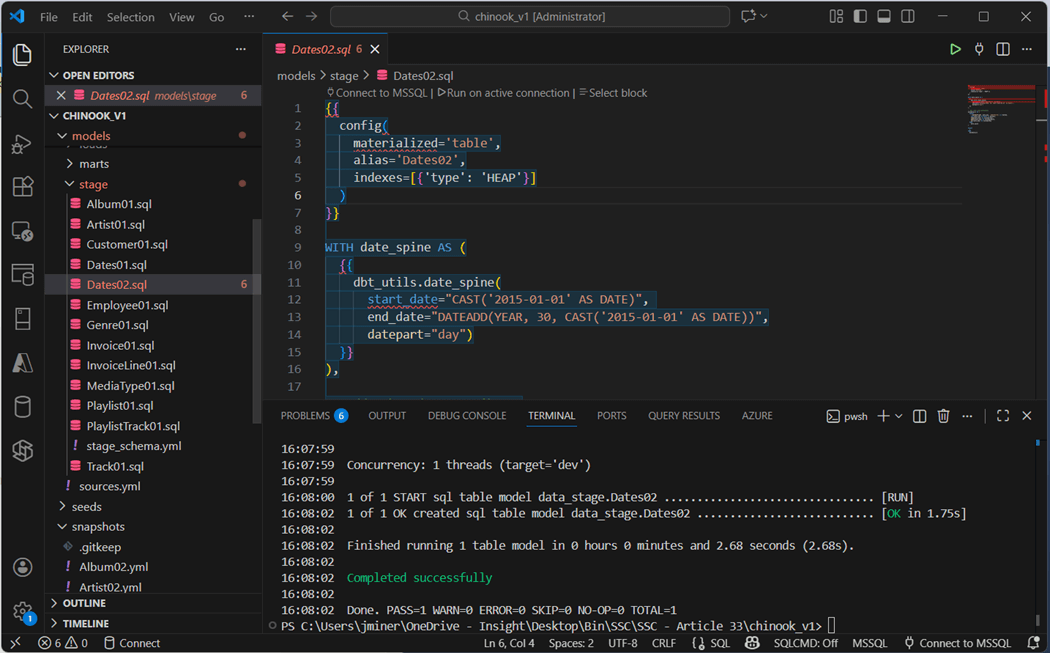Viewport: 1050px width, 653px height.
Task: Toggle the primary side bar layout button
Action: click(x=860, y=17)
